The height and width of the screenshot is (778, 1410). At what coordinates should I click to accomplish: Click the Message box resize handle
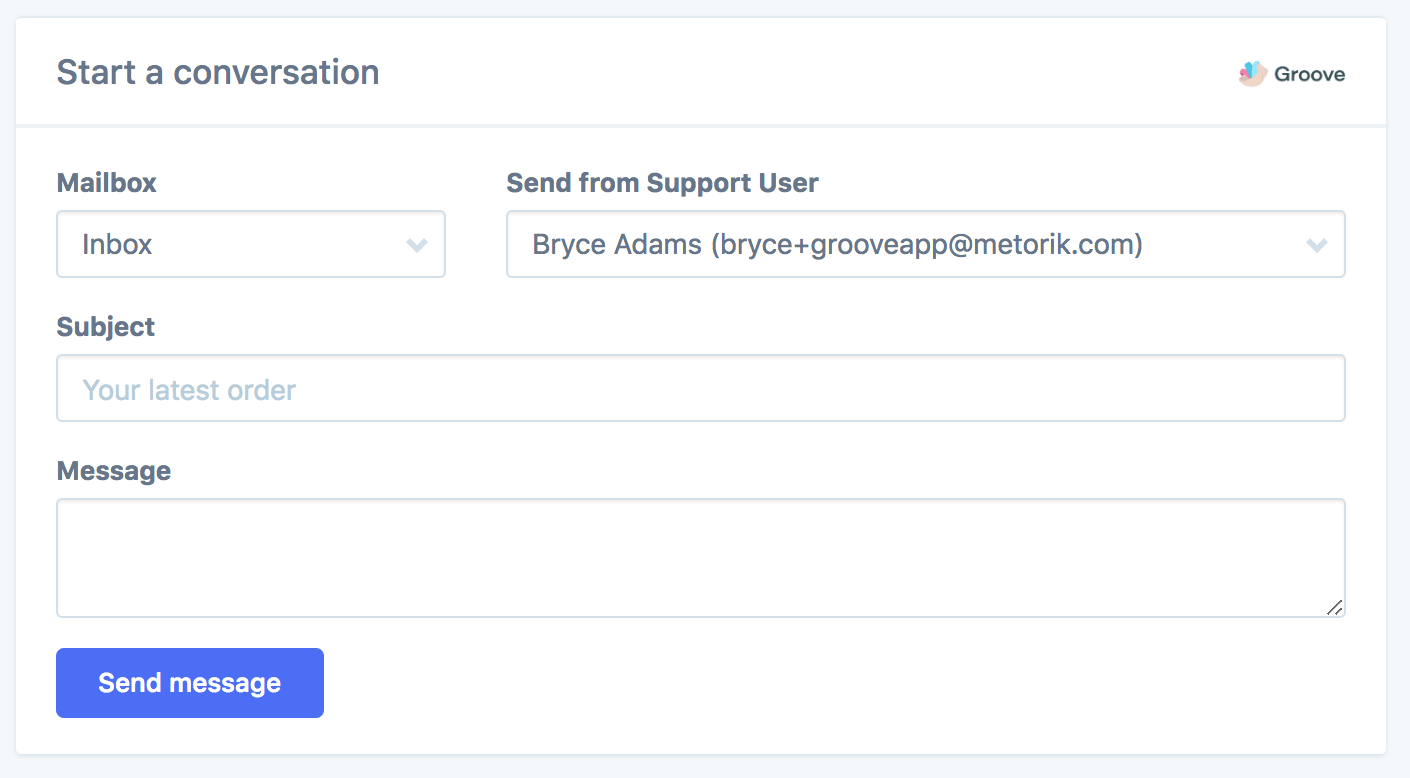click(1334, 607)
